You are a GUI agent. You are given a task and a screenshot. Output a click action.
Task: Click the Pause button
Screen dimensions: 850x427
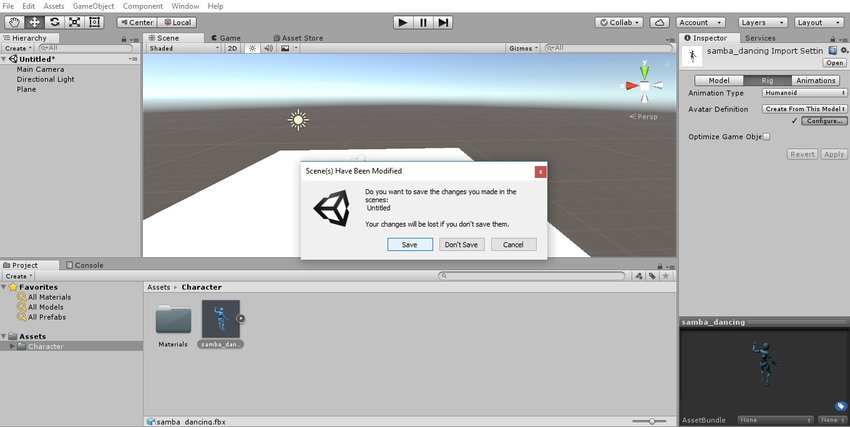coord(423,22)
